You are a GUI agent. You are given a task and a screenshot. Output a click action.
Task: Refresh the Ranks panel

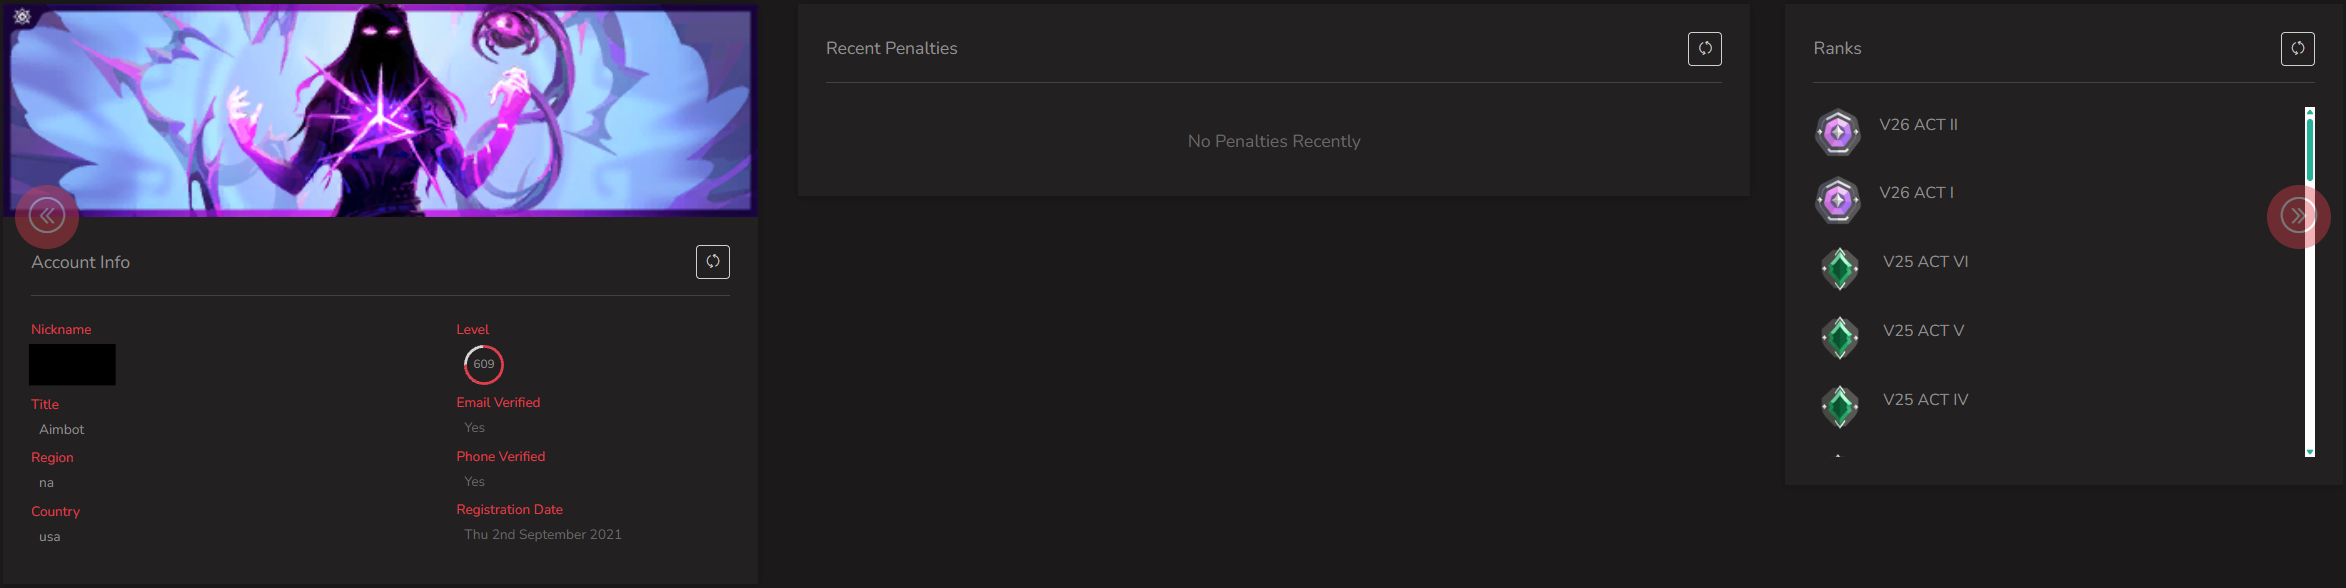[x=2297, y=48]
